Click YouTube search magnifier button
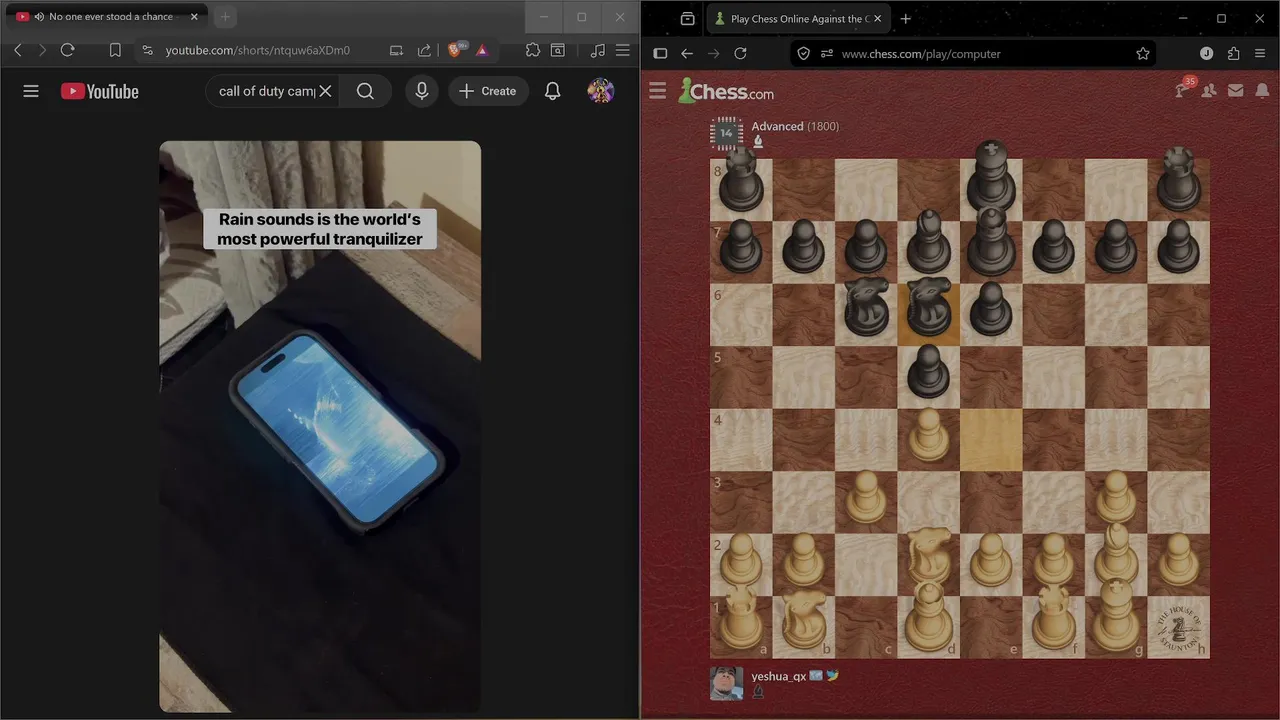Image resolution: width=1280 pixels, height=720 pixels. tap(365, 91)
